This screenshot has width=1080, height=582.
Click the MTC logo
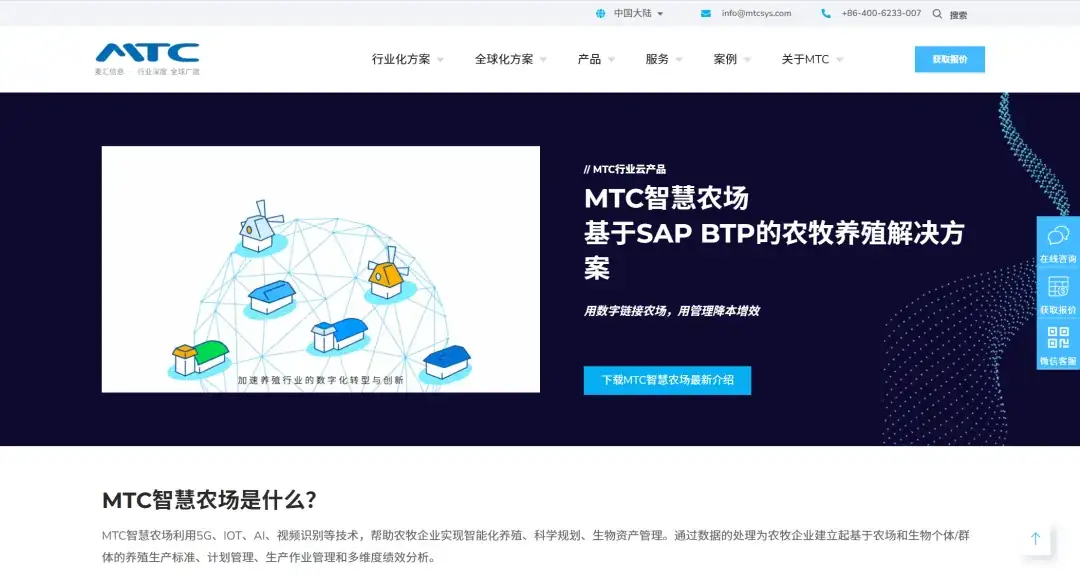(146, 57)
